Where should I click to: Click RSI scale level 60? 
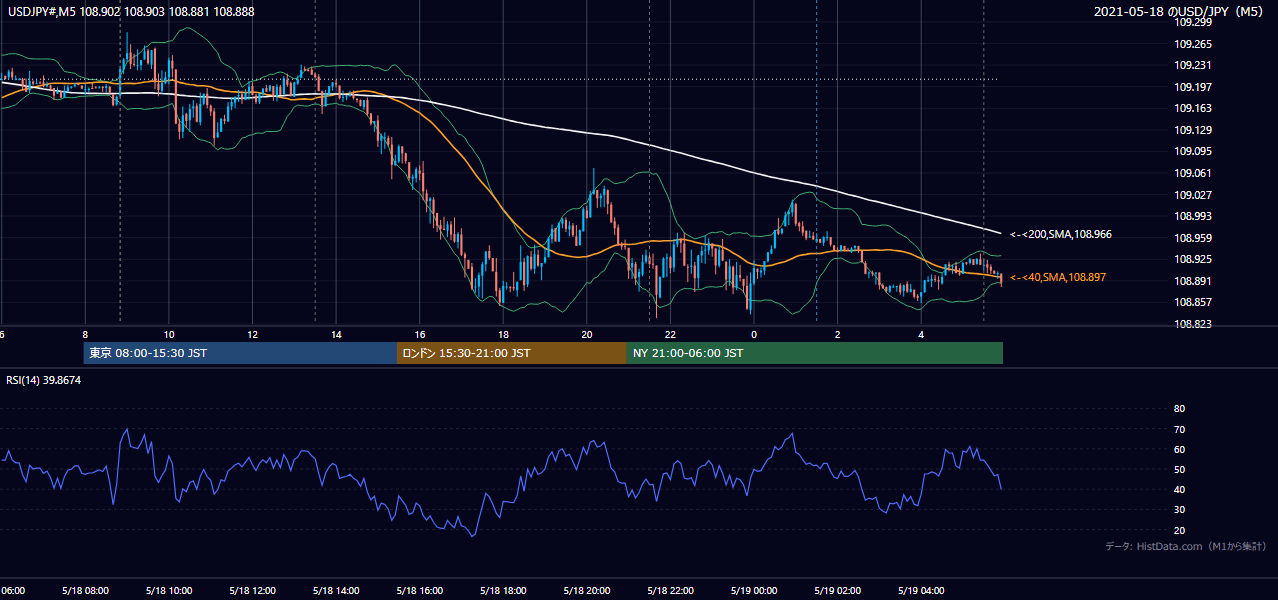(x=1179, y=449)
